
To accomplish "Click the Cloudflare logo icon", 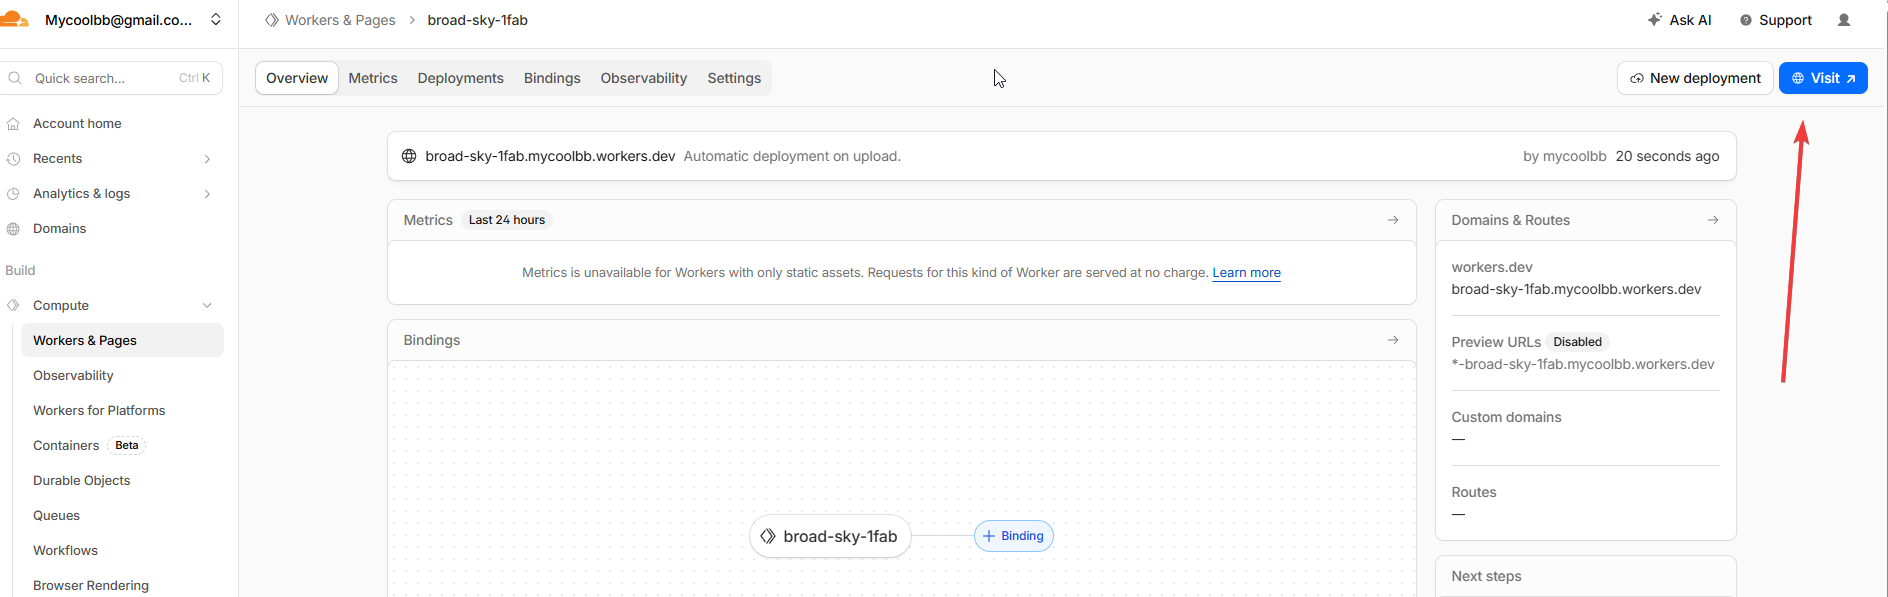I will 14,19.
